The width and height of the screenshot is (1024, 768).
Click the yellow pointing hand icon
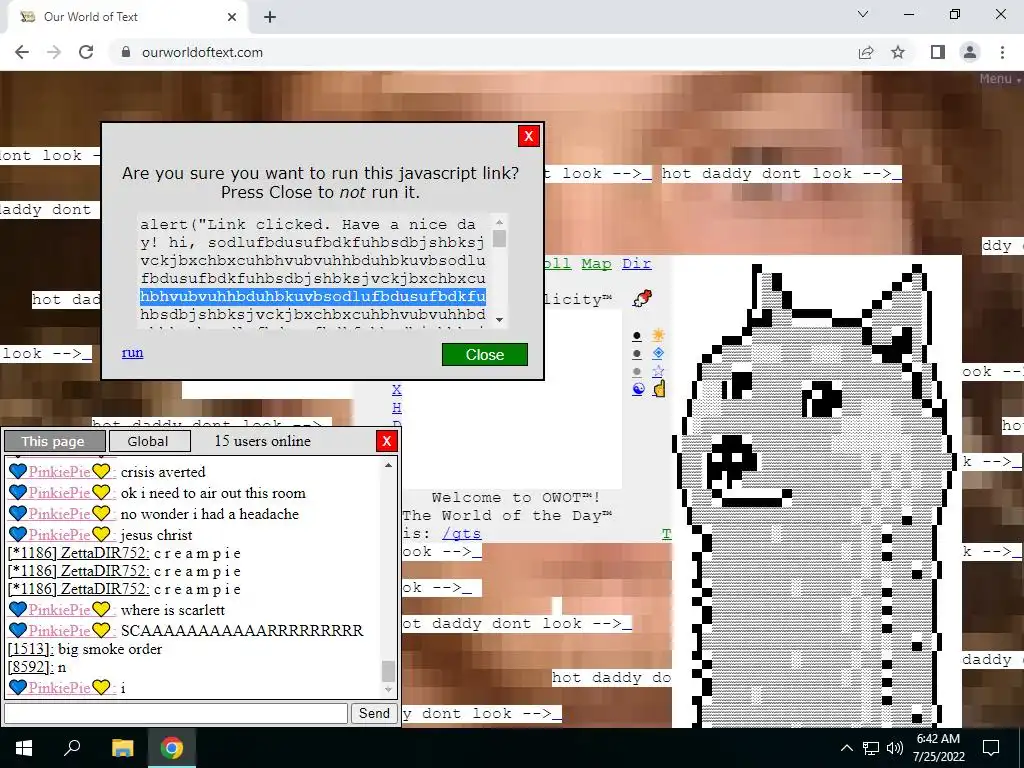(659, 389)
